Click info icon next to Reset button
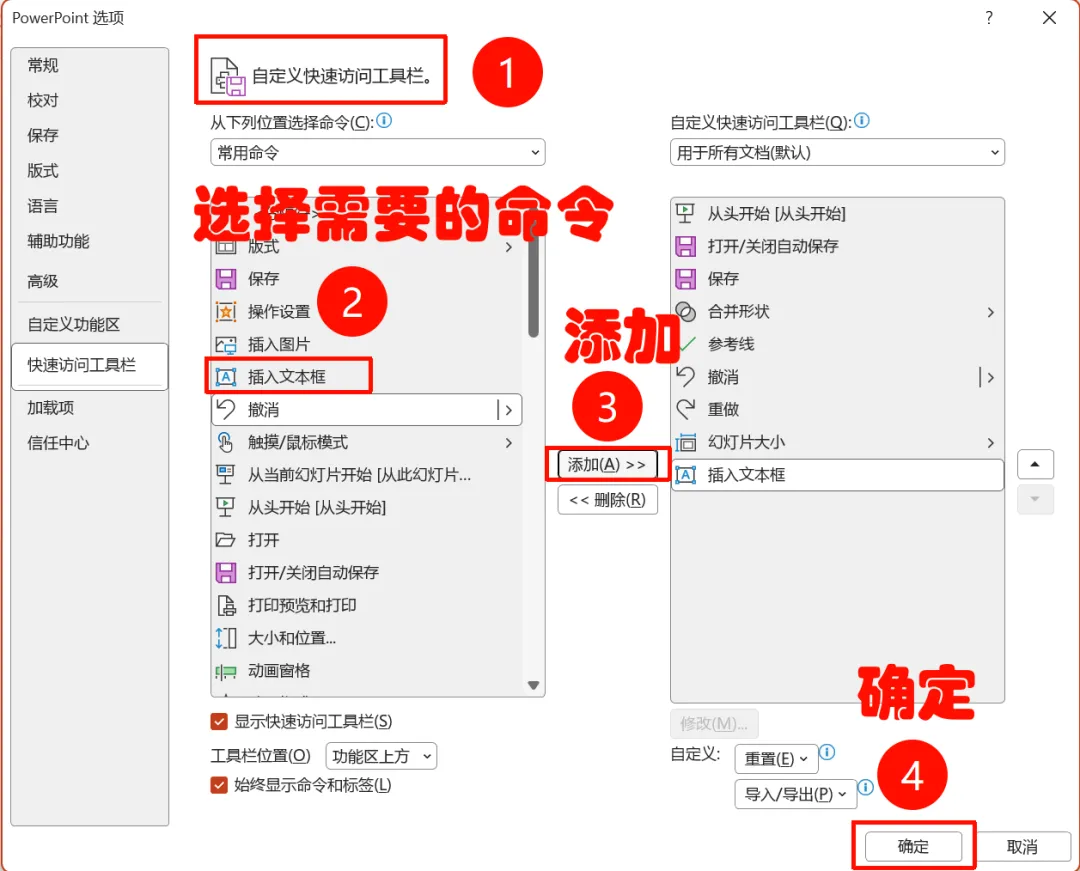Screen dimensions: 1080x871 (x=828, y=752)
